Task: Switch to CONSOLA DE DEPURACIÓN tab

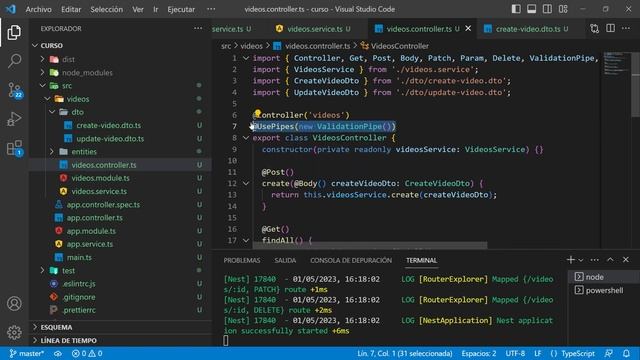Action: tap(351, 260)
